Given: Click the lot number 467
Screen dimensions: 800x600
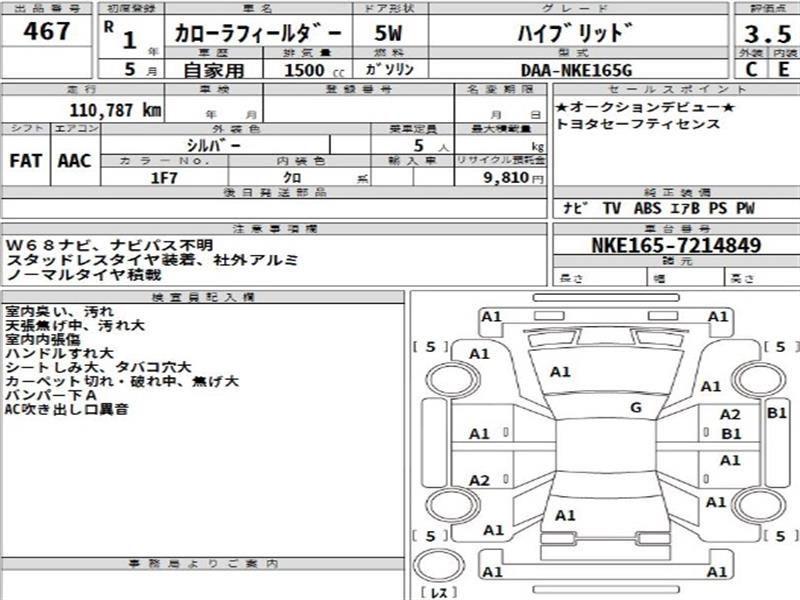Looking at the screenshot, I should point(46,32).
